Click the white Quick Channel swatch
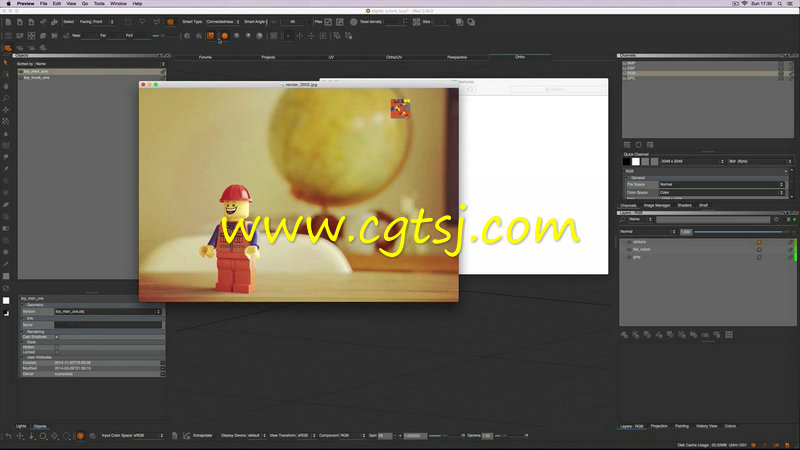 [x=636, y=162]
